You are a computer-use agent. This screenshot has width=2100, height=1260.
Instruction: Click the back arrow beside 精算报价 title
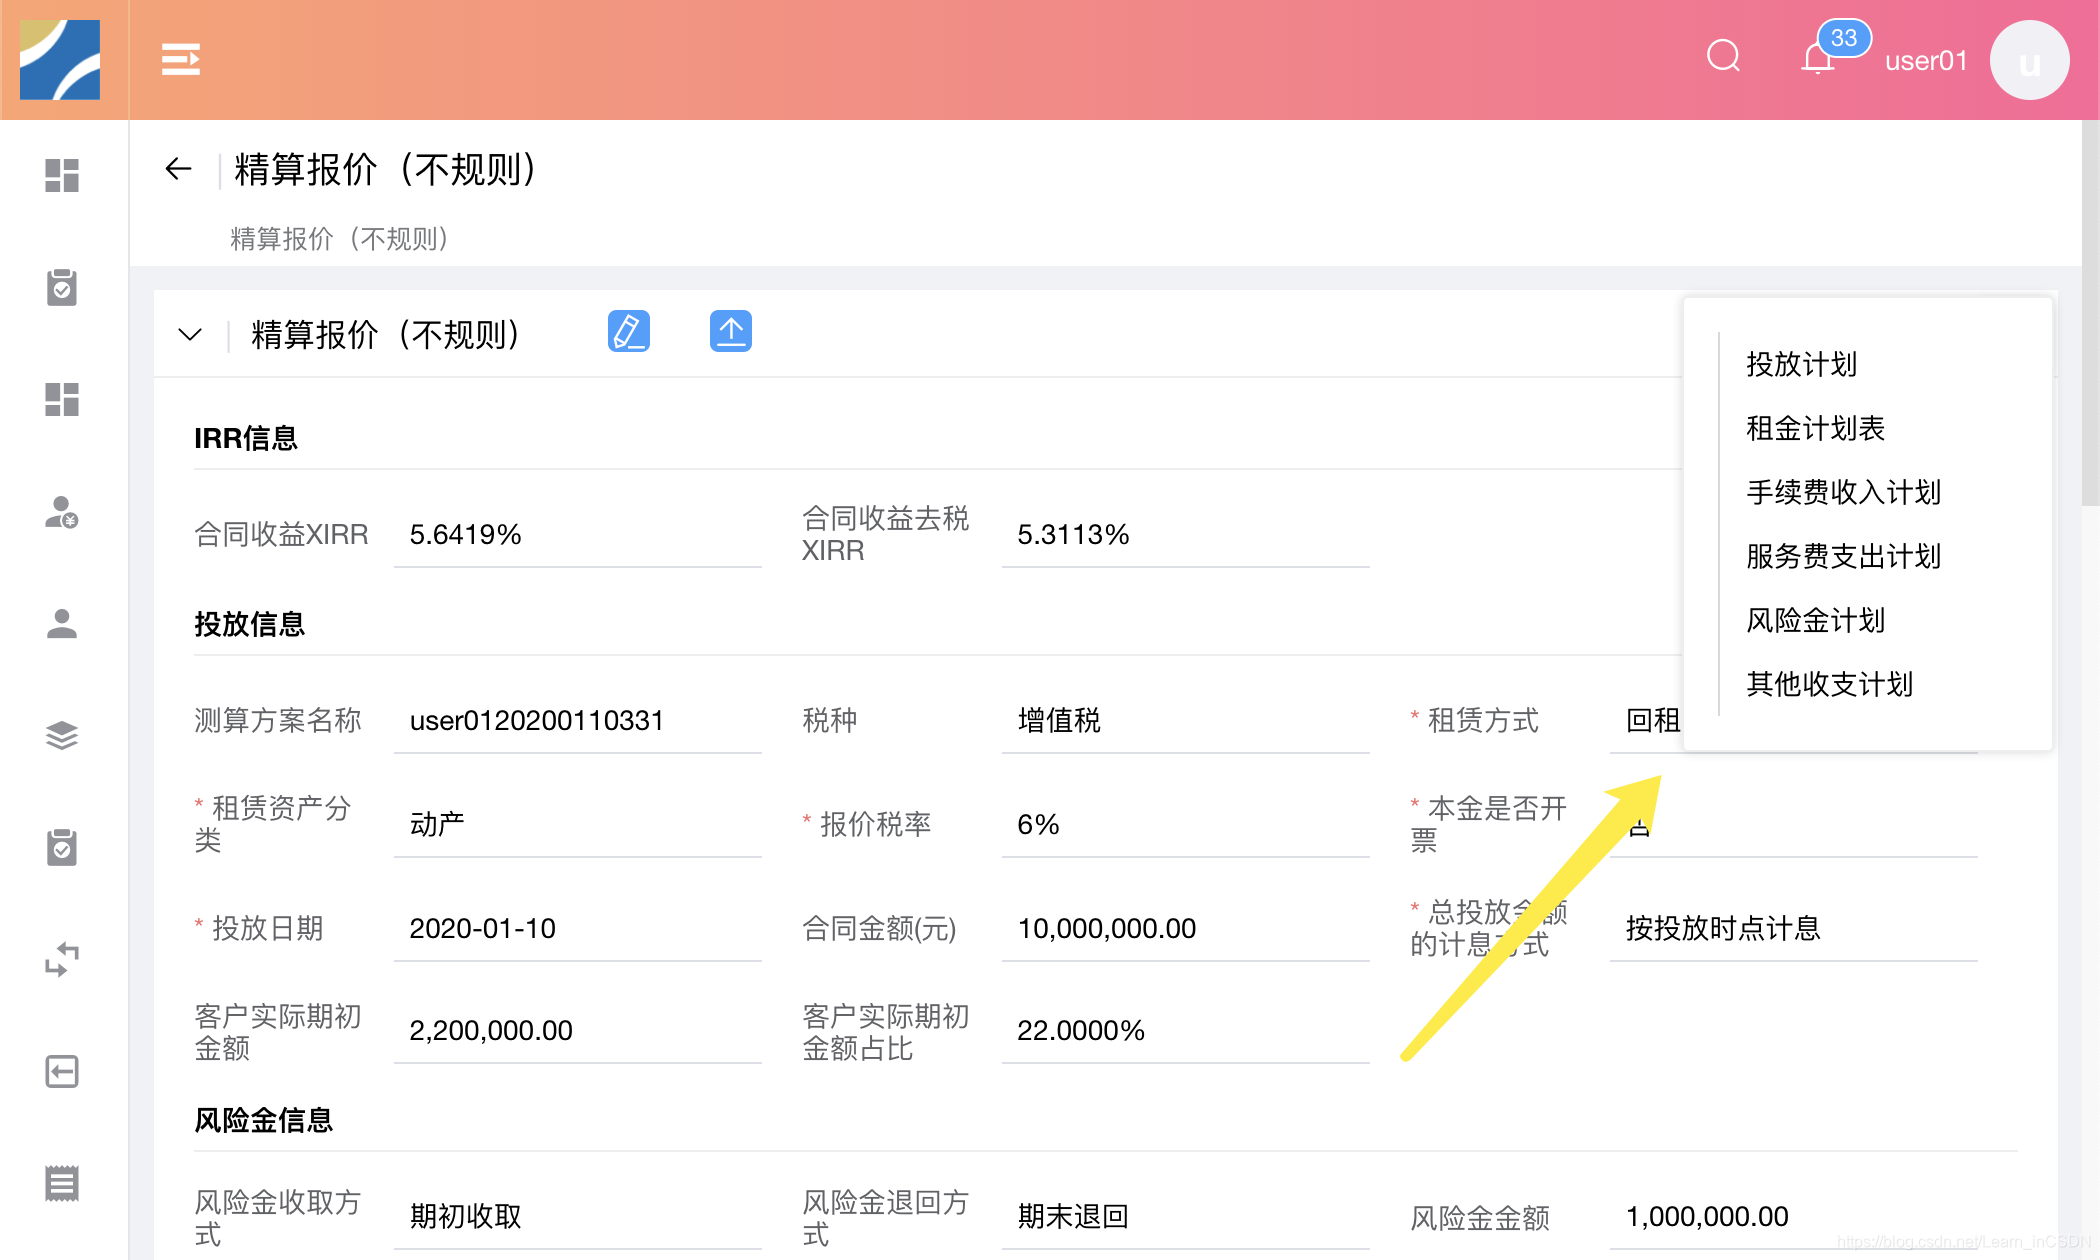coord(178,169)
